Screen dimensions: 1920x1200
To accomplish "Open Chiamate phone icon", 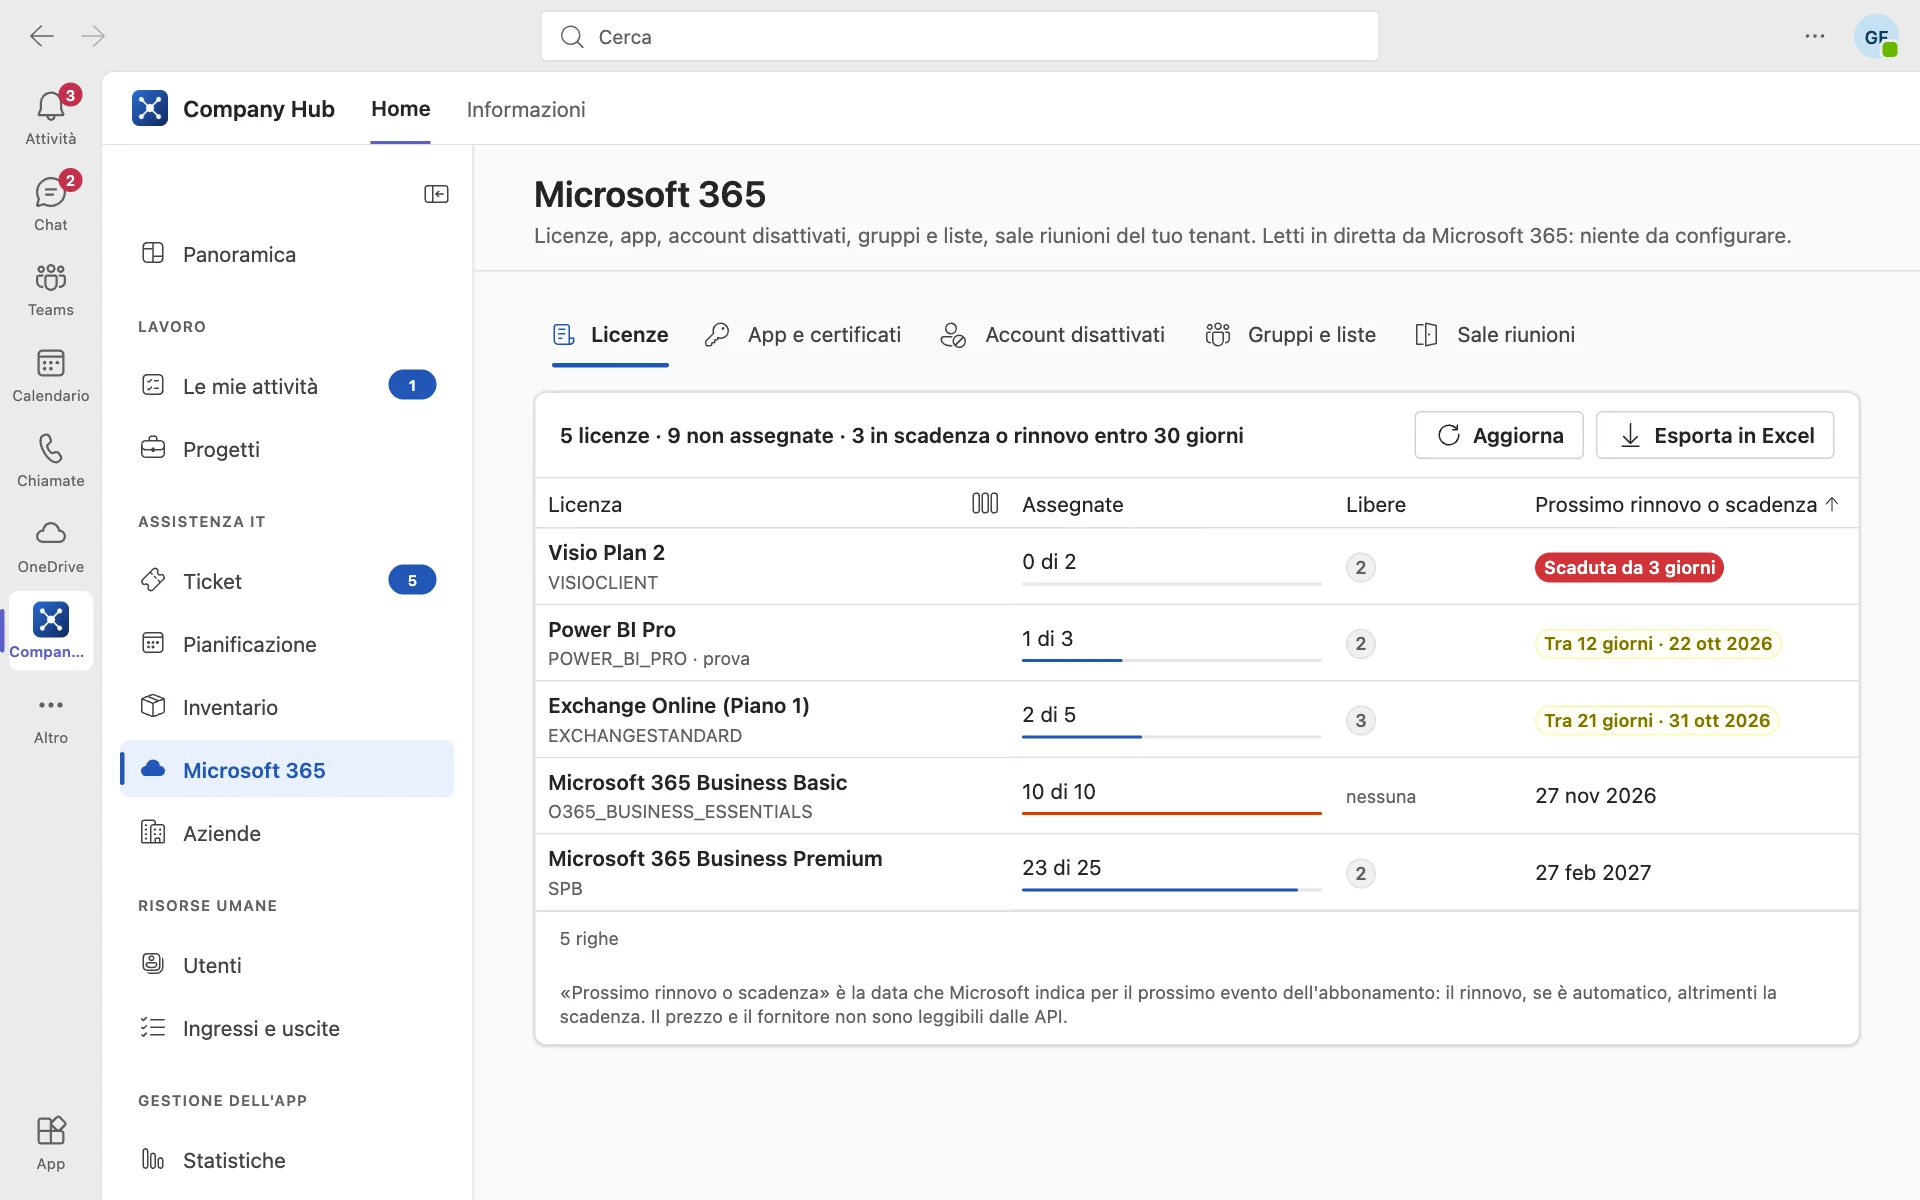I will coord(51,460).
